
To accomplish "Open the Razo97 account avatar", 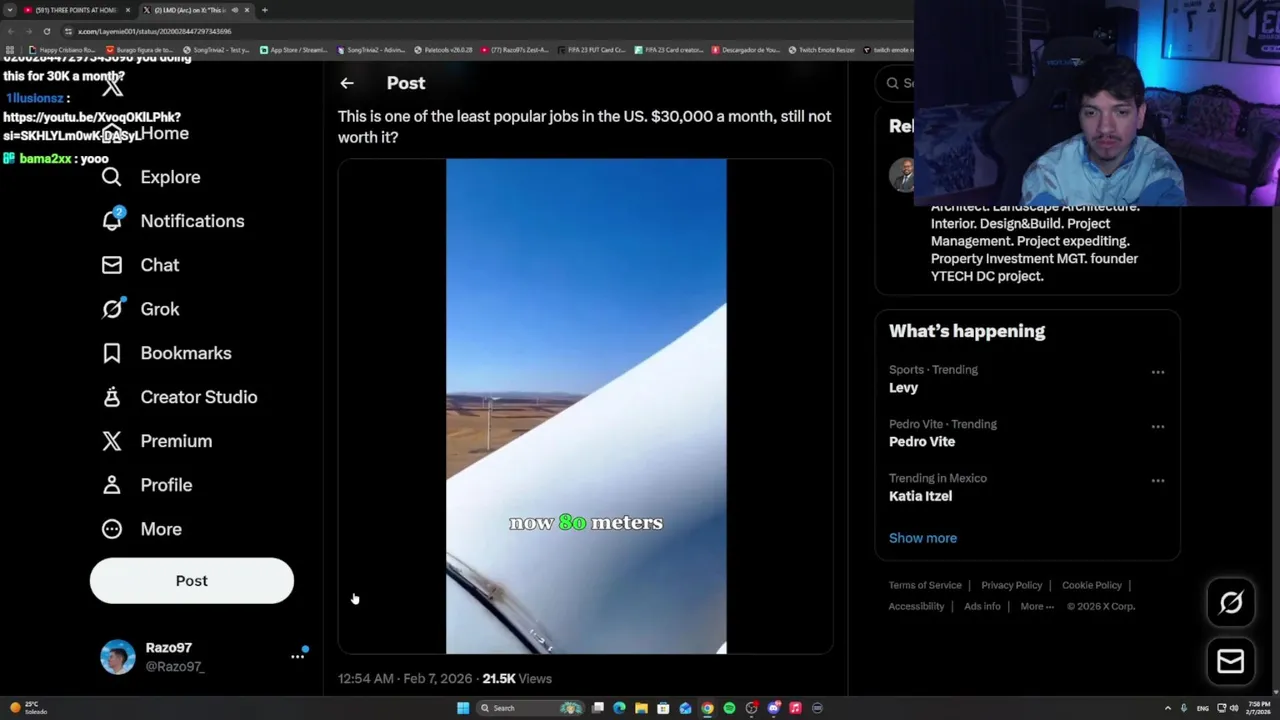I will 118,657.
